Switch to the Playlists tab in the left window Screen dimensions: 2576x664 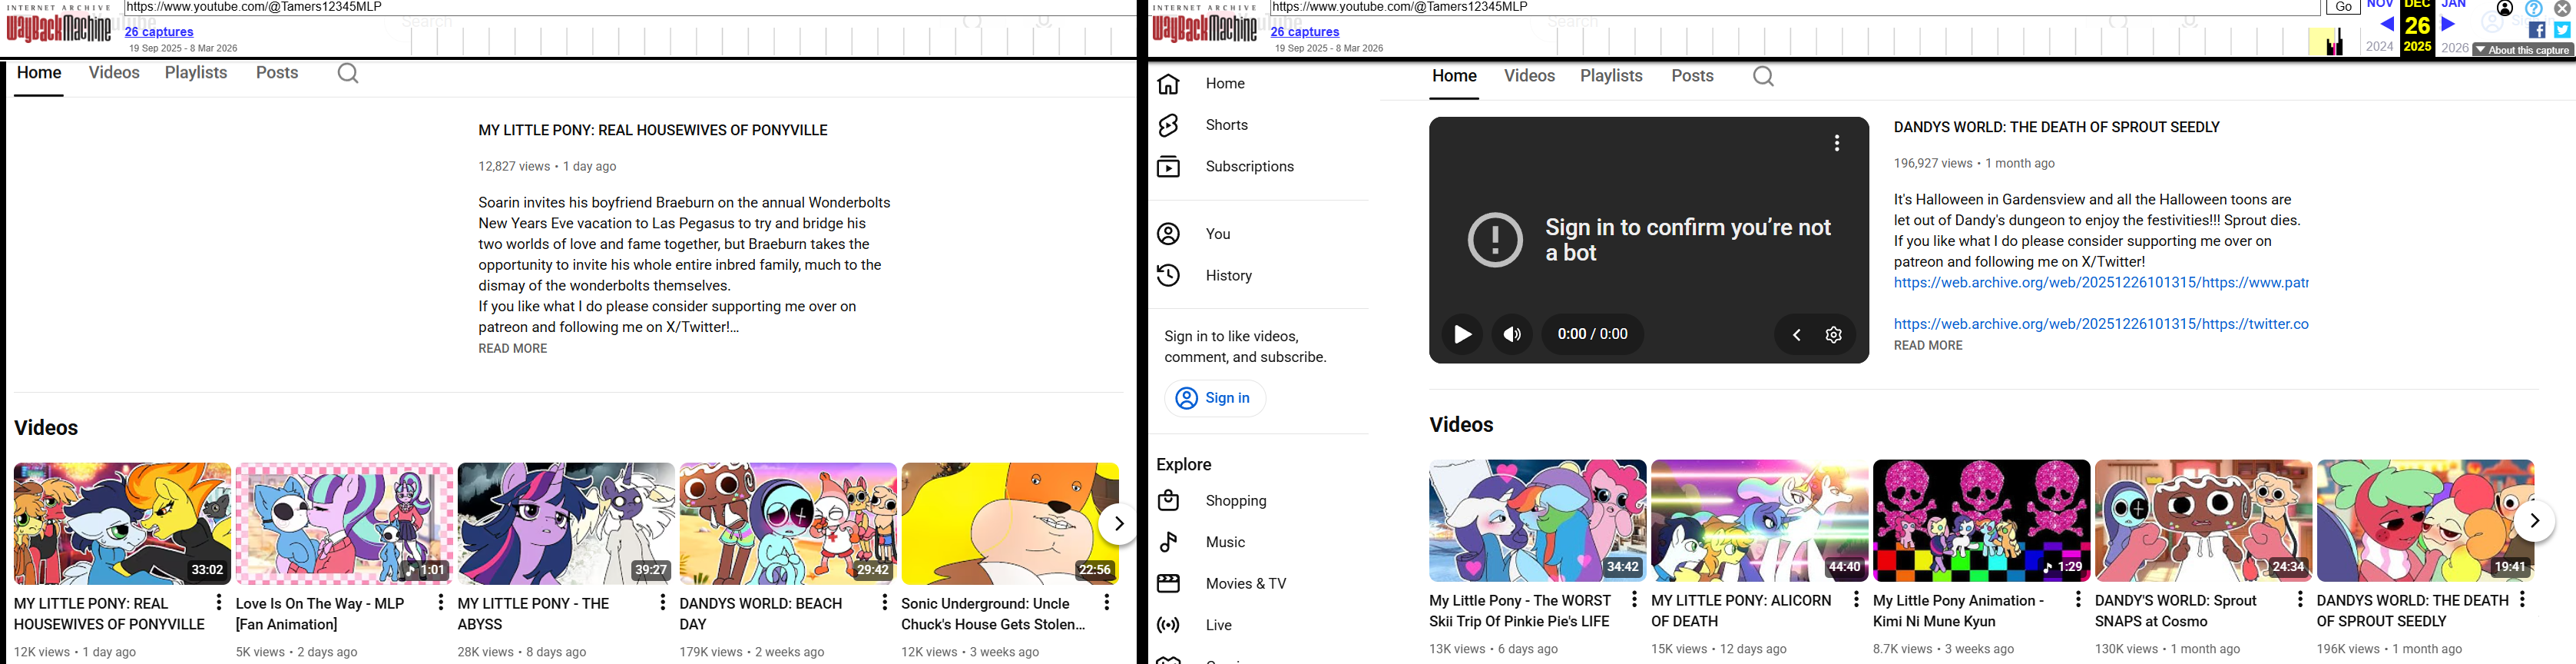pyautogui.click(x=196, y=73)
